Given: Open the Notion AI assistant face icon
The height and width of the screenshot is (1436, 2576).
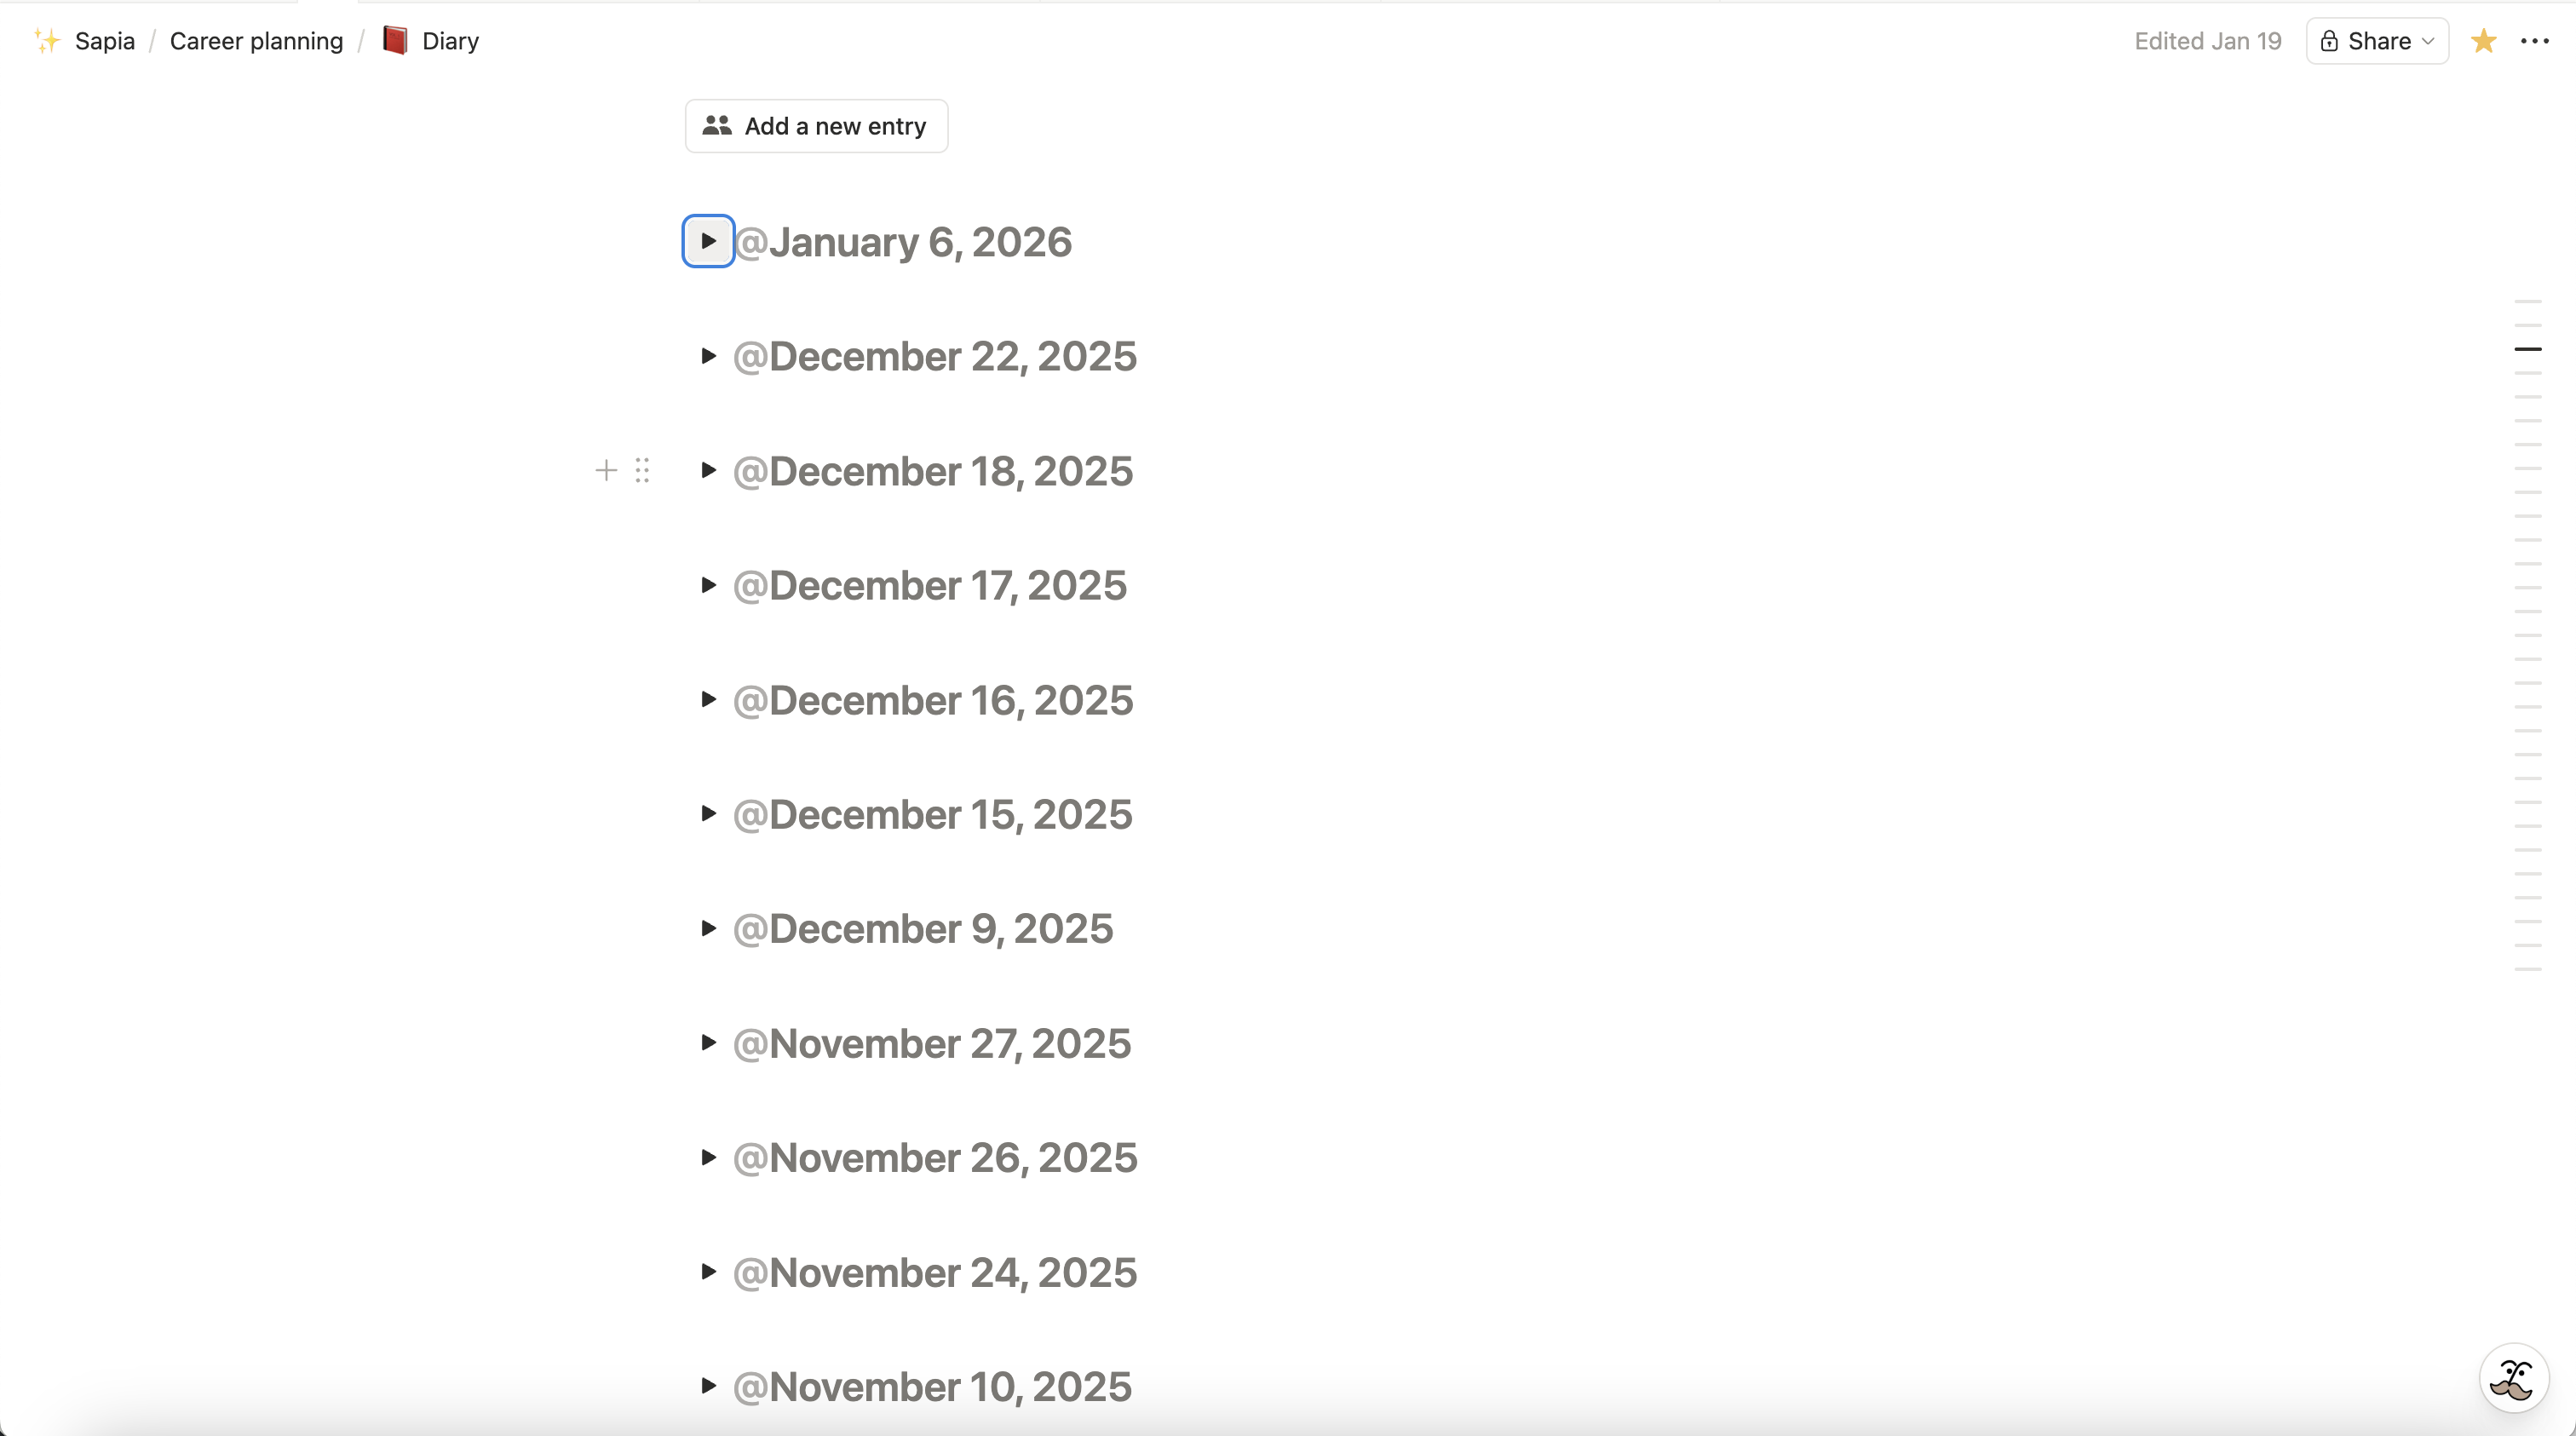Looking at the screenshot, I should [2512, 1379].
